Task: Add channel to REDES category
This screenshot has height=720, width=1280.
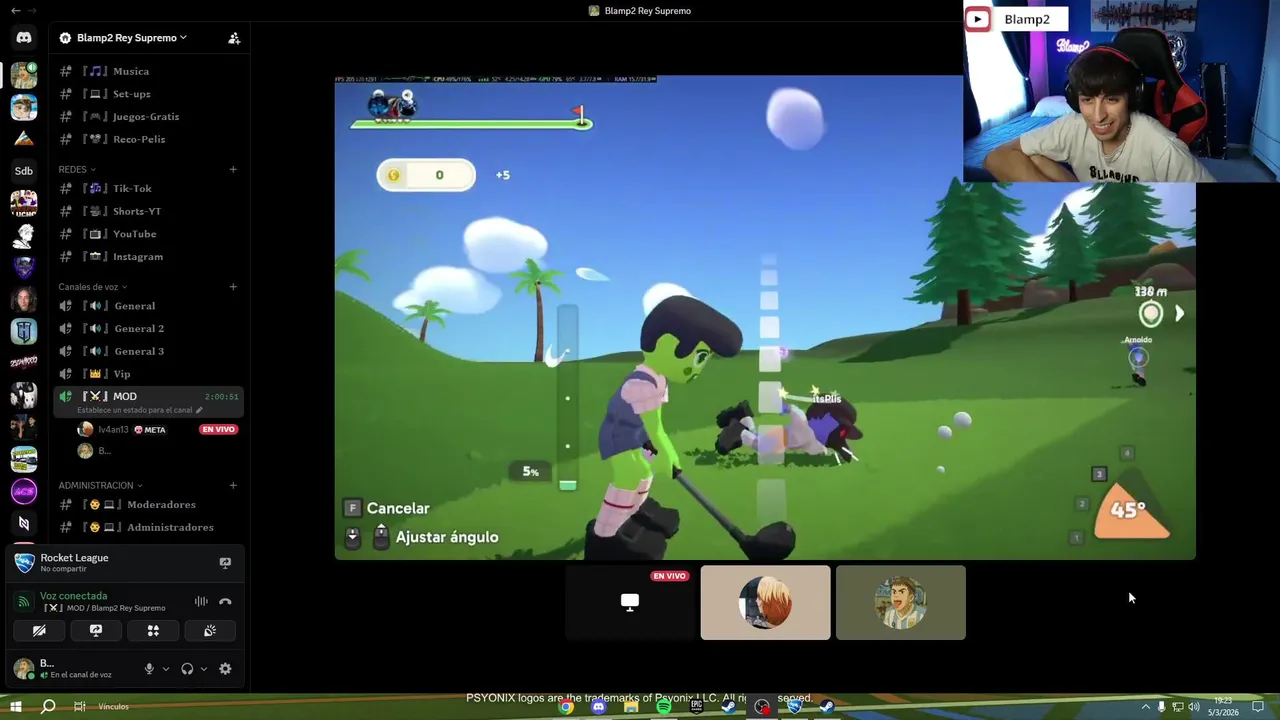Action: point(233,169)
